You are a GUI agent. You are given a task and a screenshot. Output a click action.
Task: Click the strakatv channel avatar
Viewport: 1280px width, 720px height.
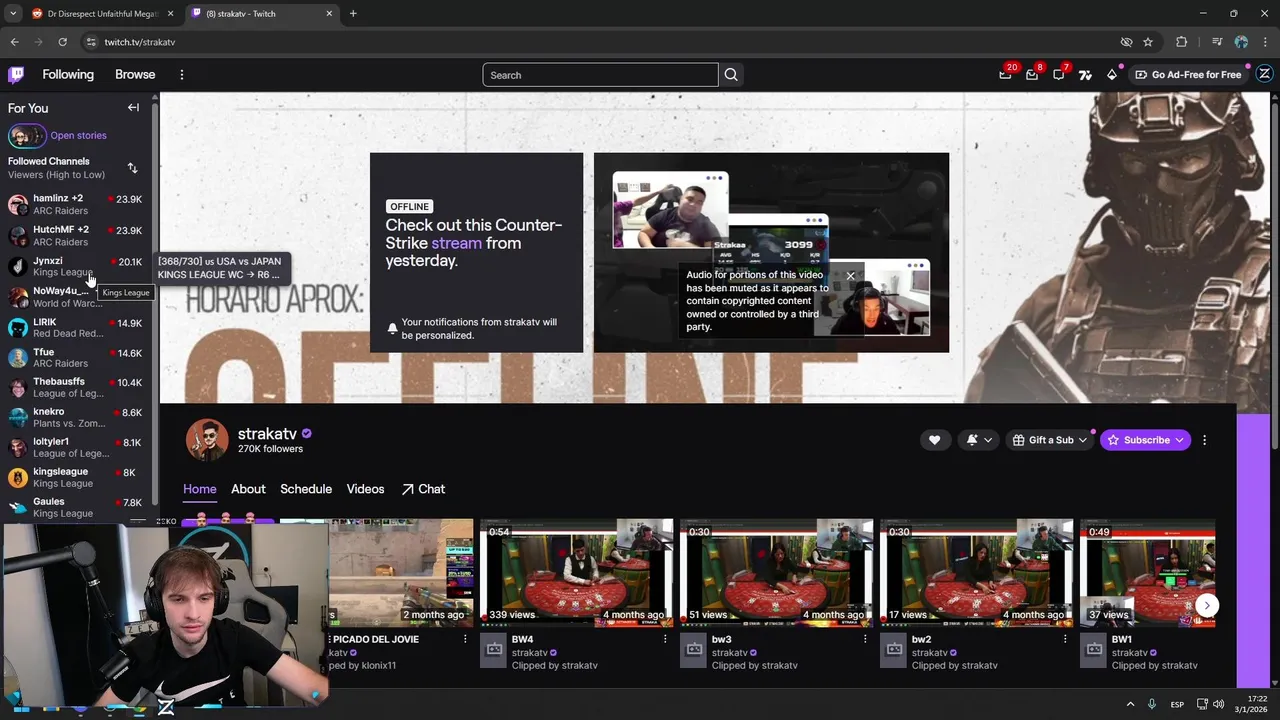(207, 440)
